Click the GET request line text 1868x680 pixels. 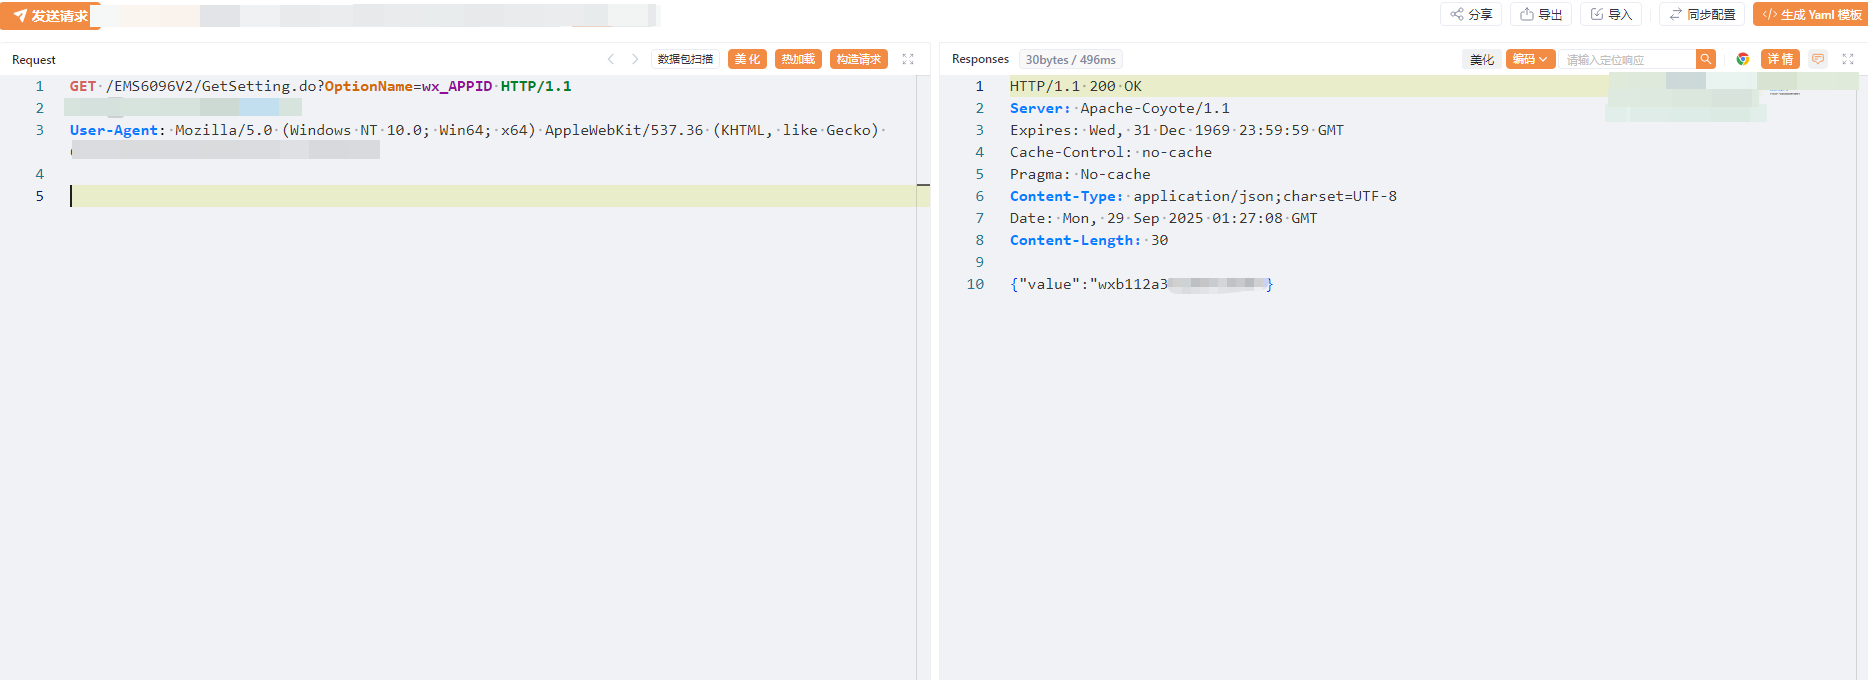pyautogui.click(x=321, y=86)
